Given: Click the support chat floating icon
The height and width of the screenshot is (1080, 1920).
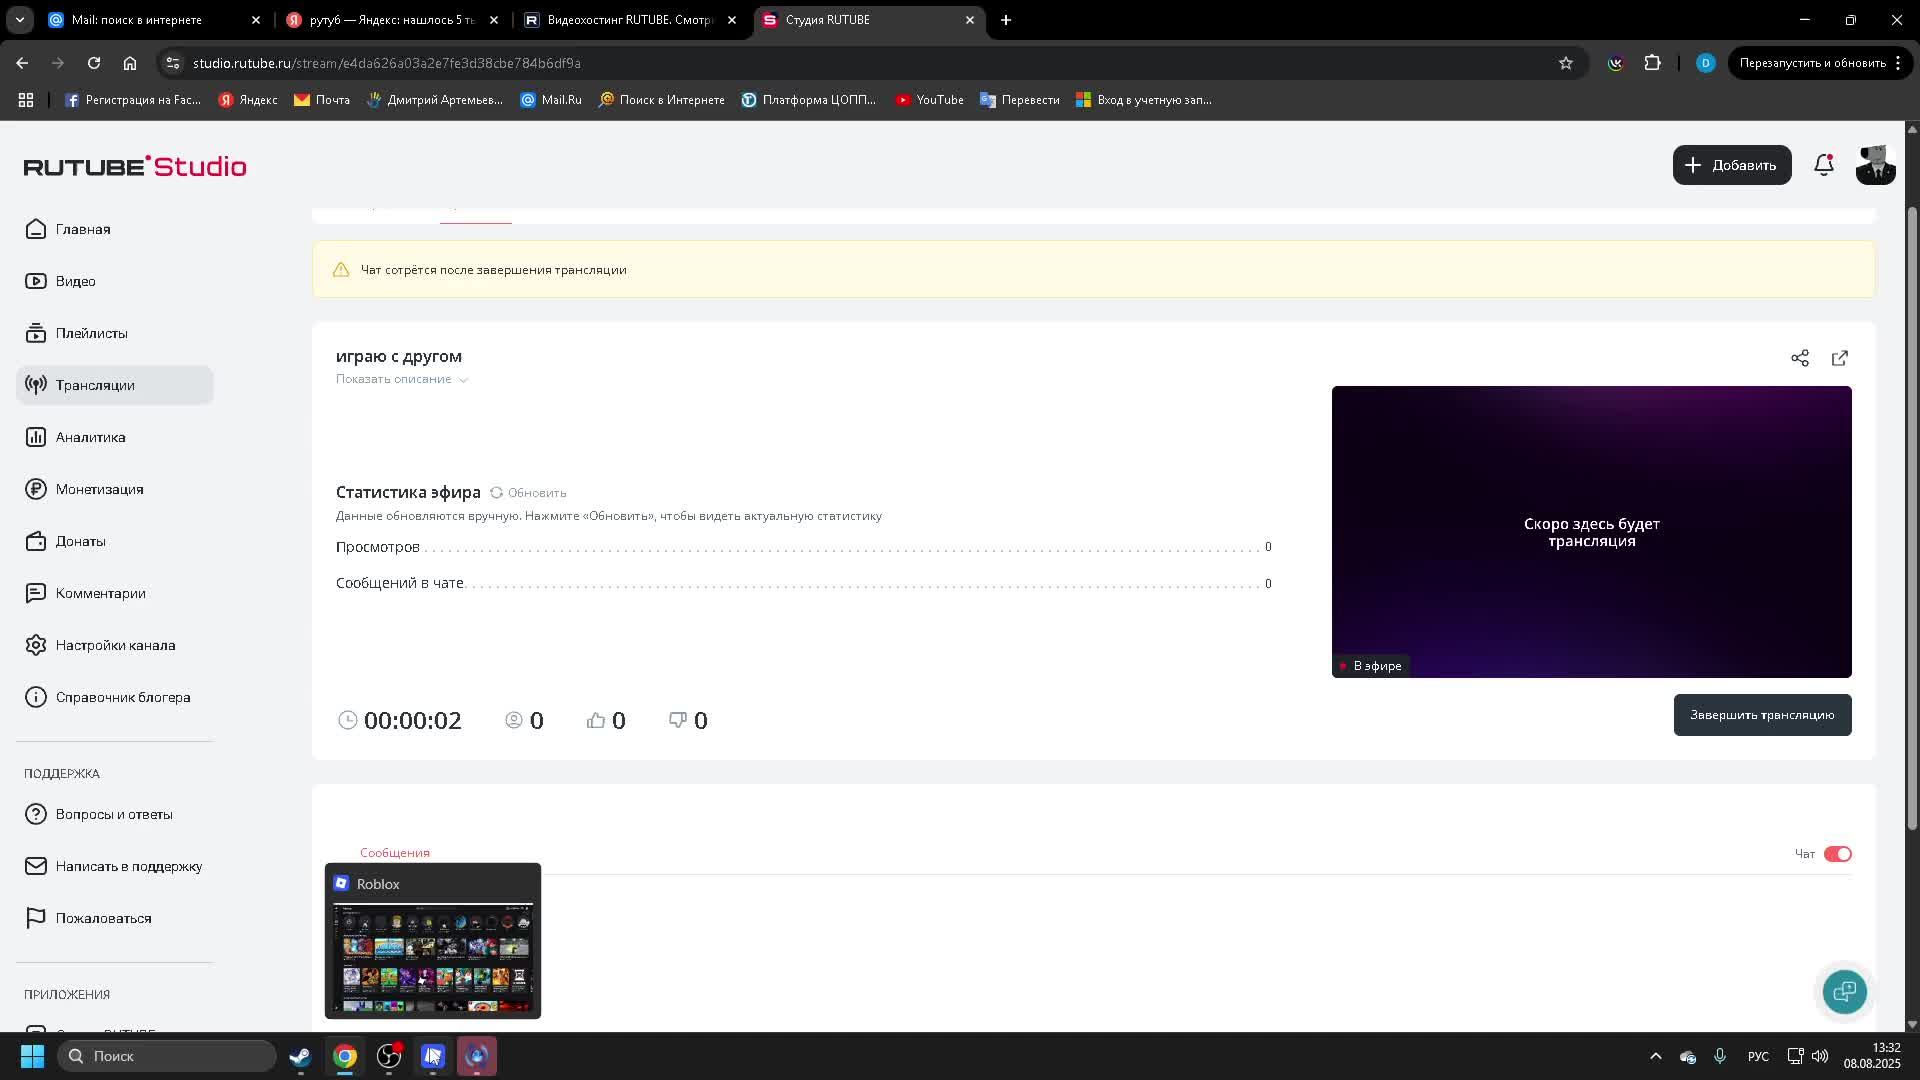Looking at the screenshot, I should click(1844, 991).
